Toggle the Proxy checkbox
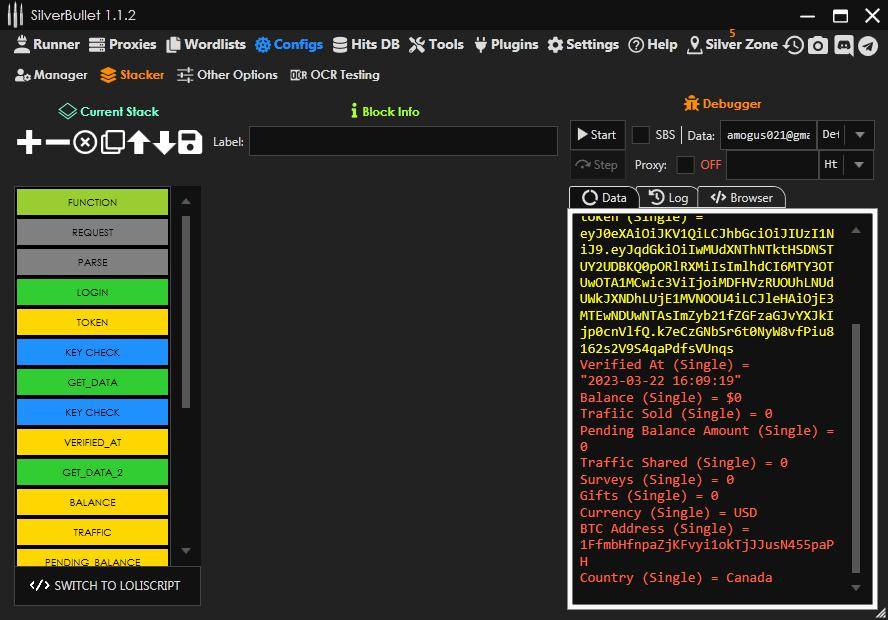 [685, 165]
